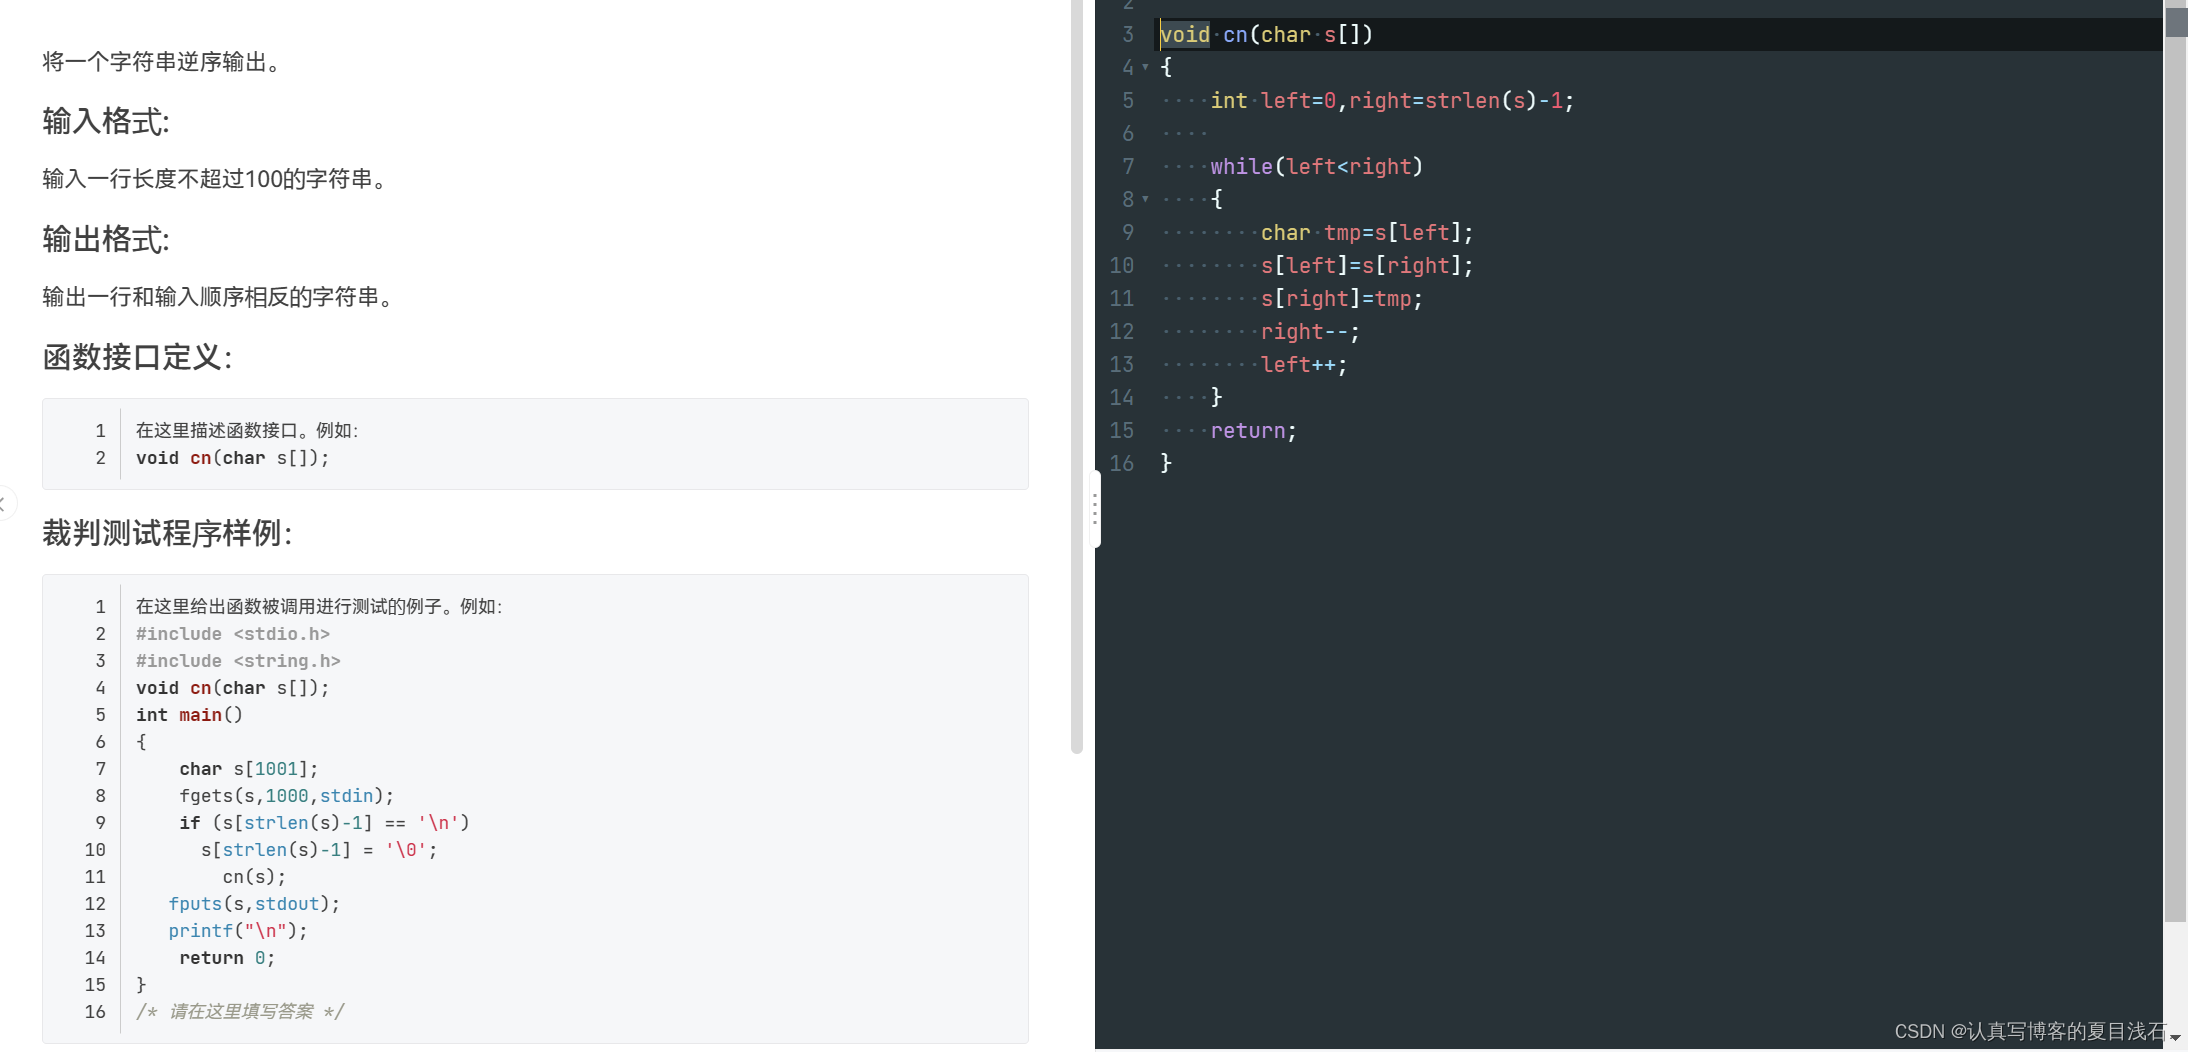The height and width of the screenshot is (1052, 2188).
Task: Click editor line 7 'while(left<right)'
Action: (x=1317, y=167)
